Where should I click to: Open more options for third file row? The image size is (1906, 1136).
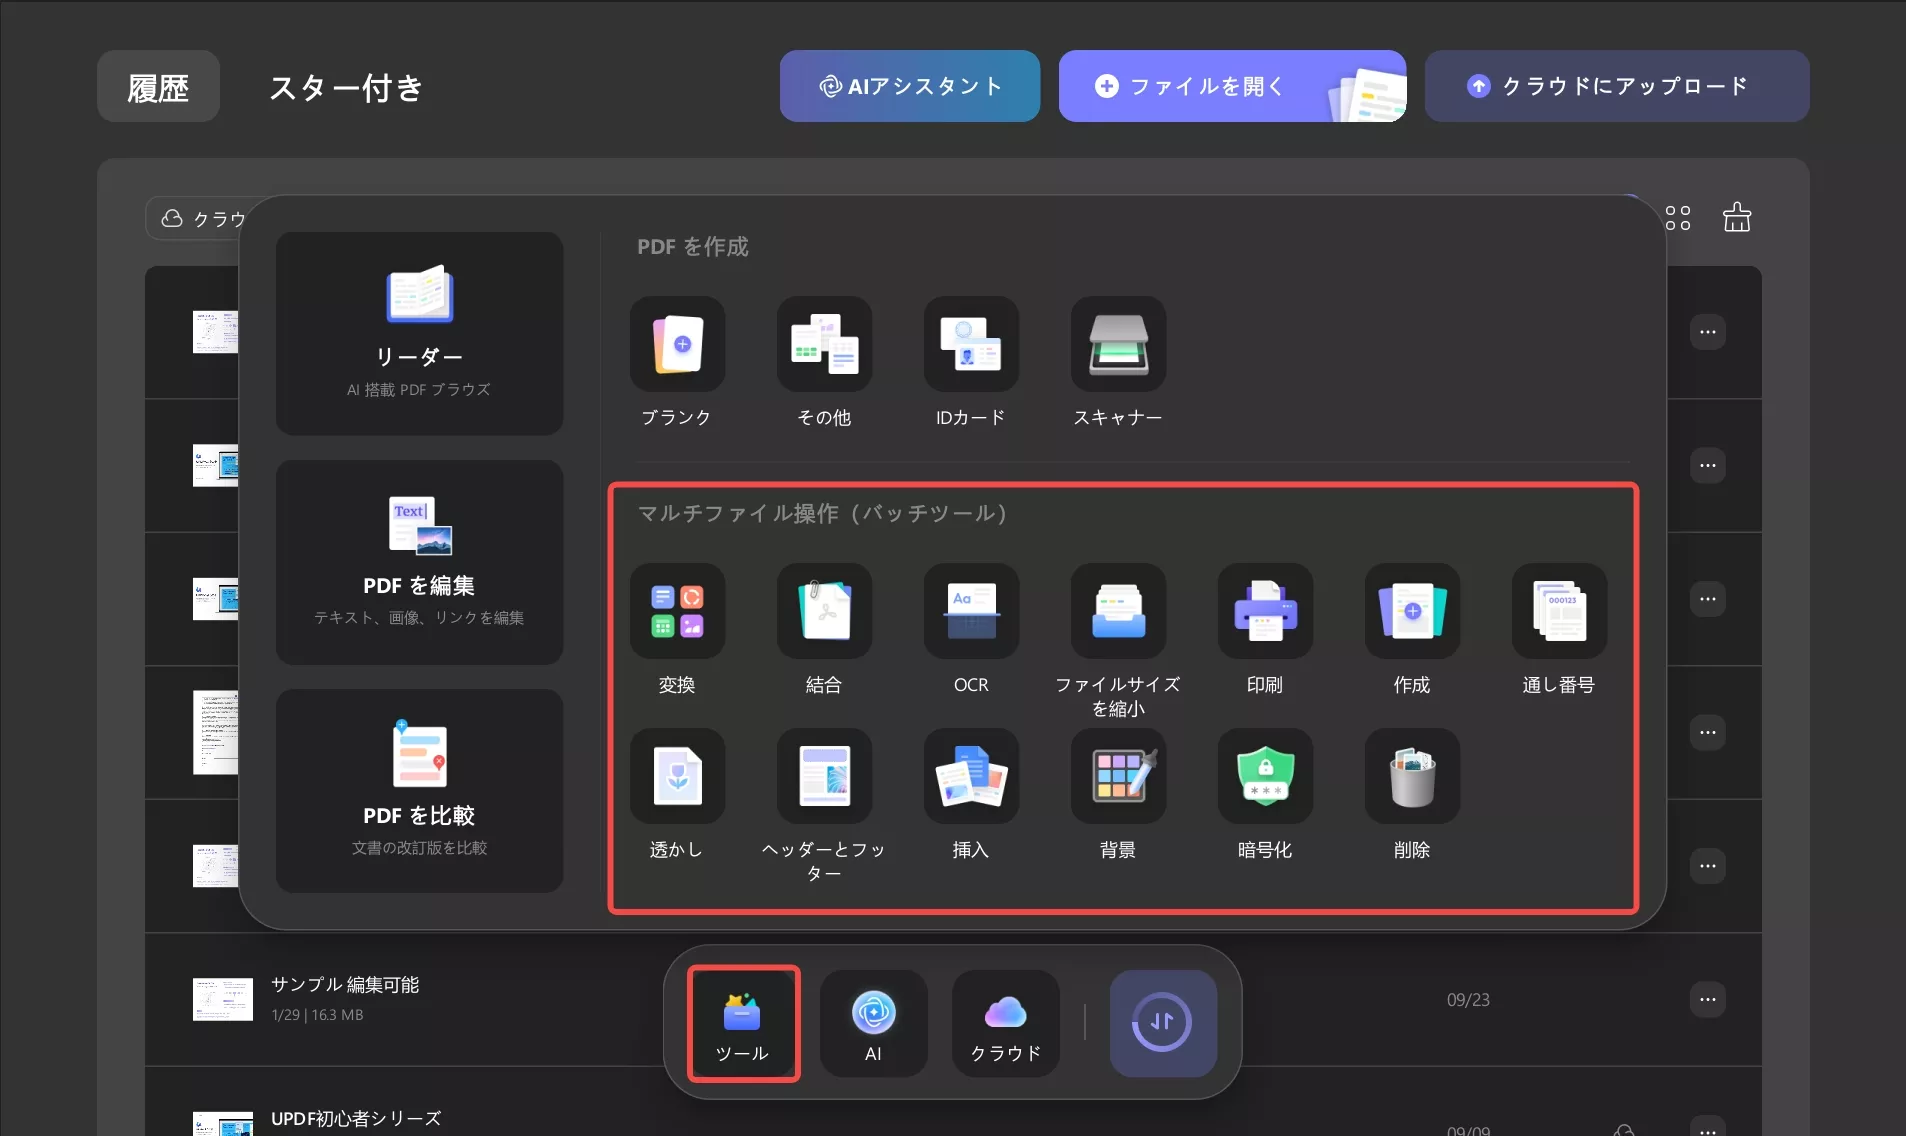click(1707, 599)
